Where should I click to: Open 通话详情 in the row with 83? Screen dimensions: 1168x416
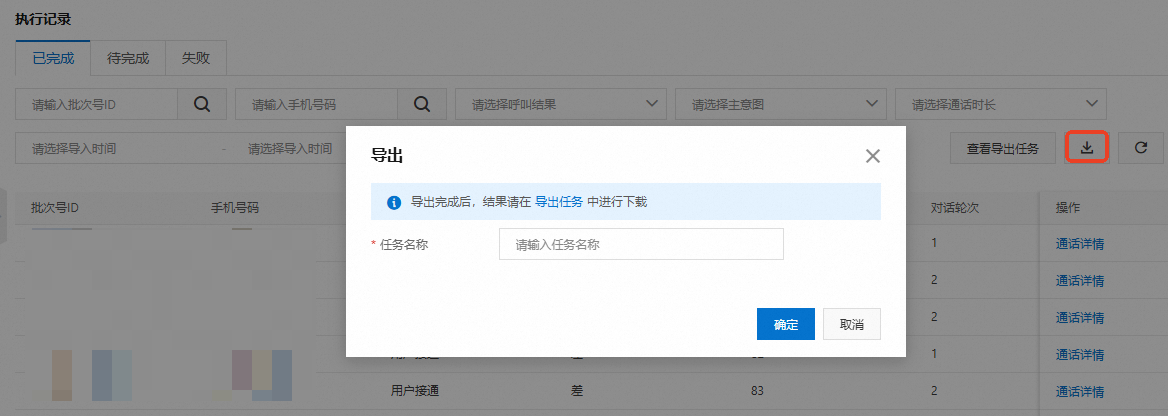1079,391
